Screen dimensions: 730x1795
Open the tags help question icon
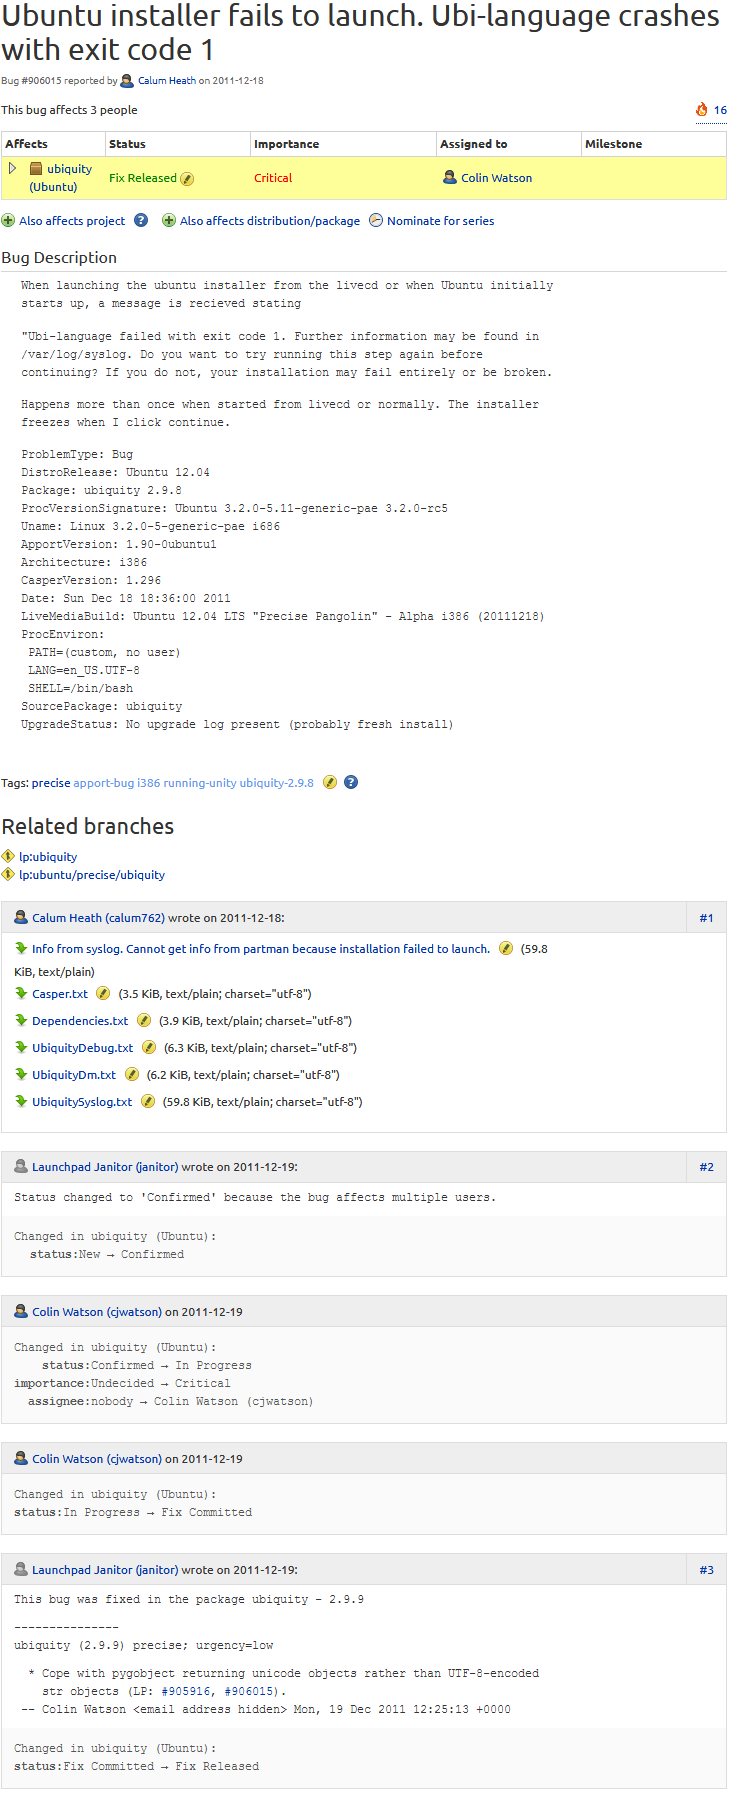click(x=351, y=782)
